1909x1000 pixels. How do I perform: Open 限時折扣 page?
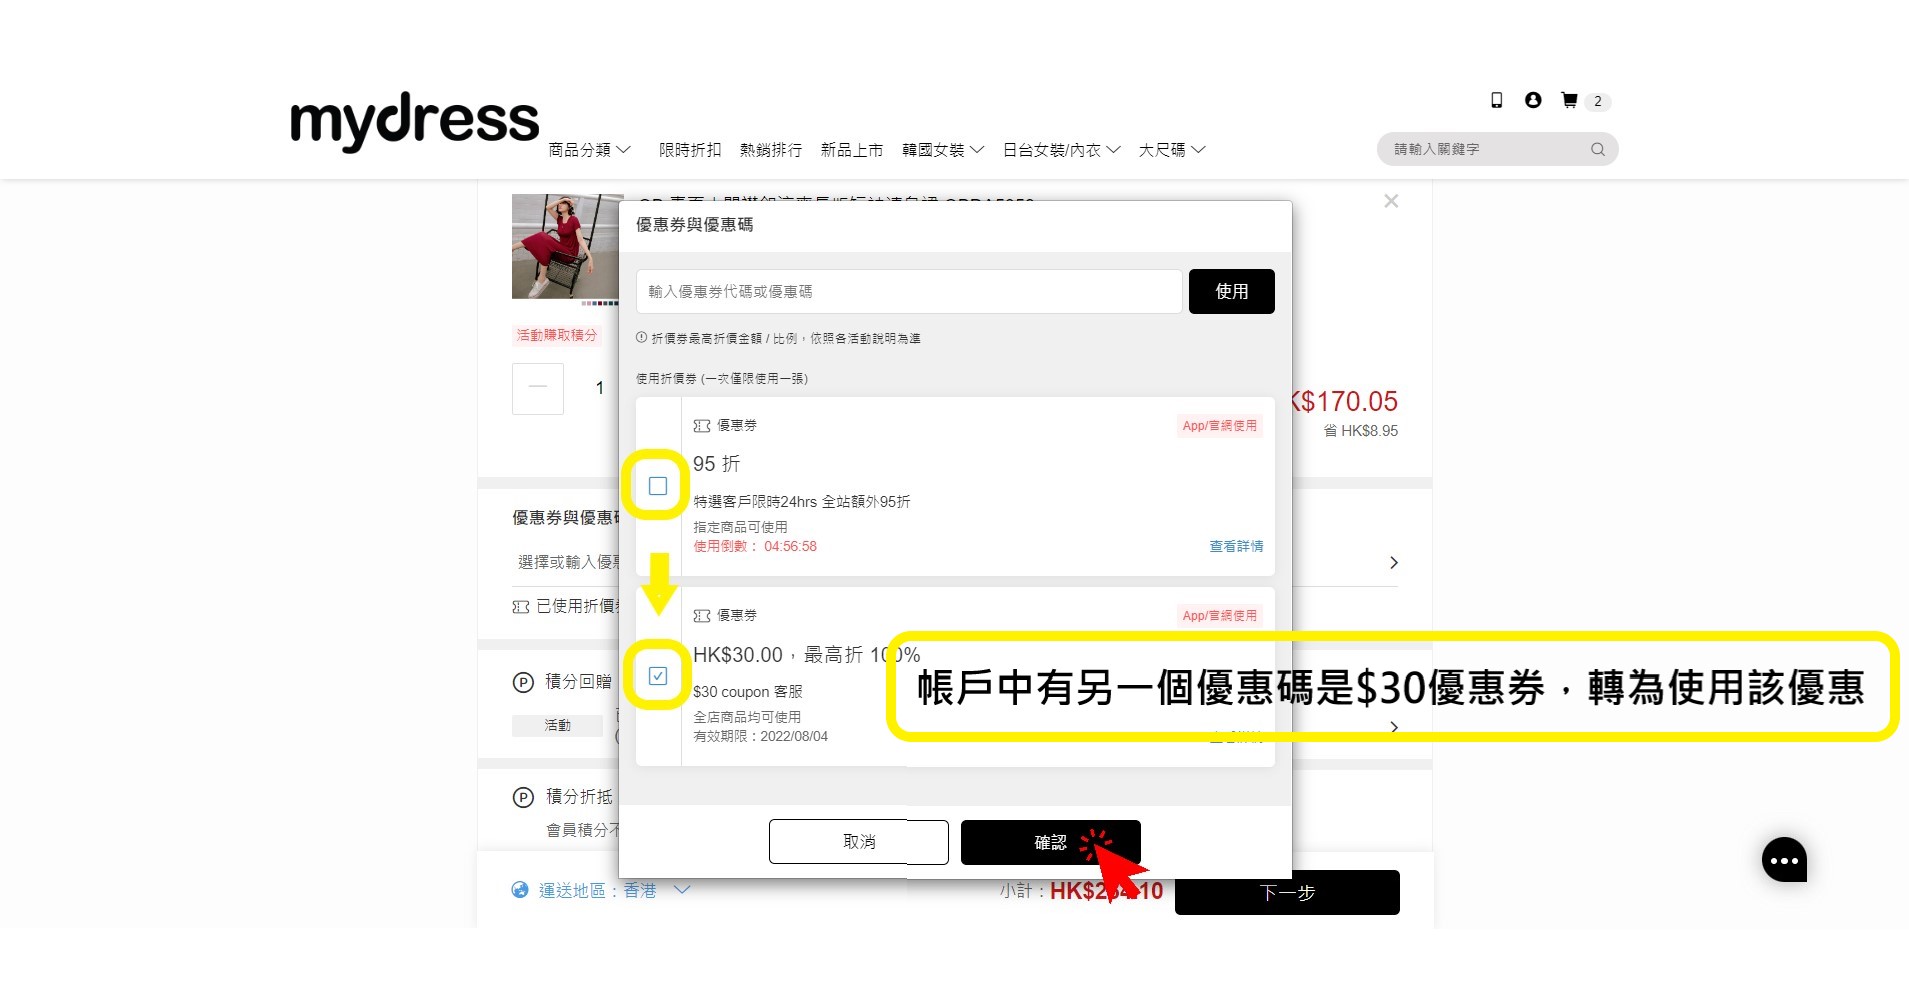[690, 150]
